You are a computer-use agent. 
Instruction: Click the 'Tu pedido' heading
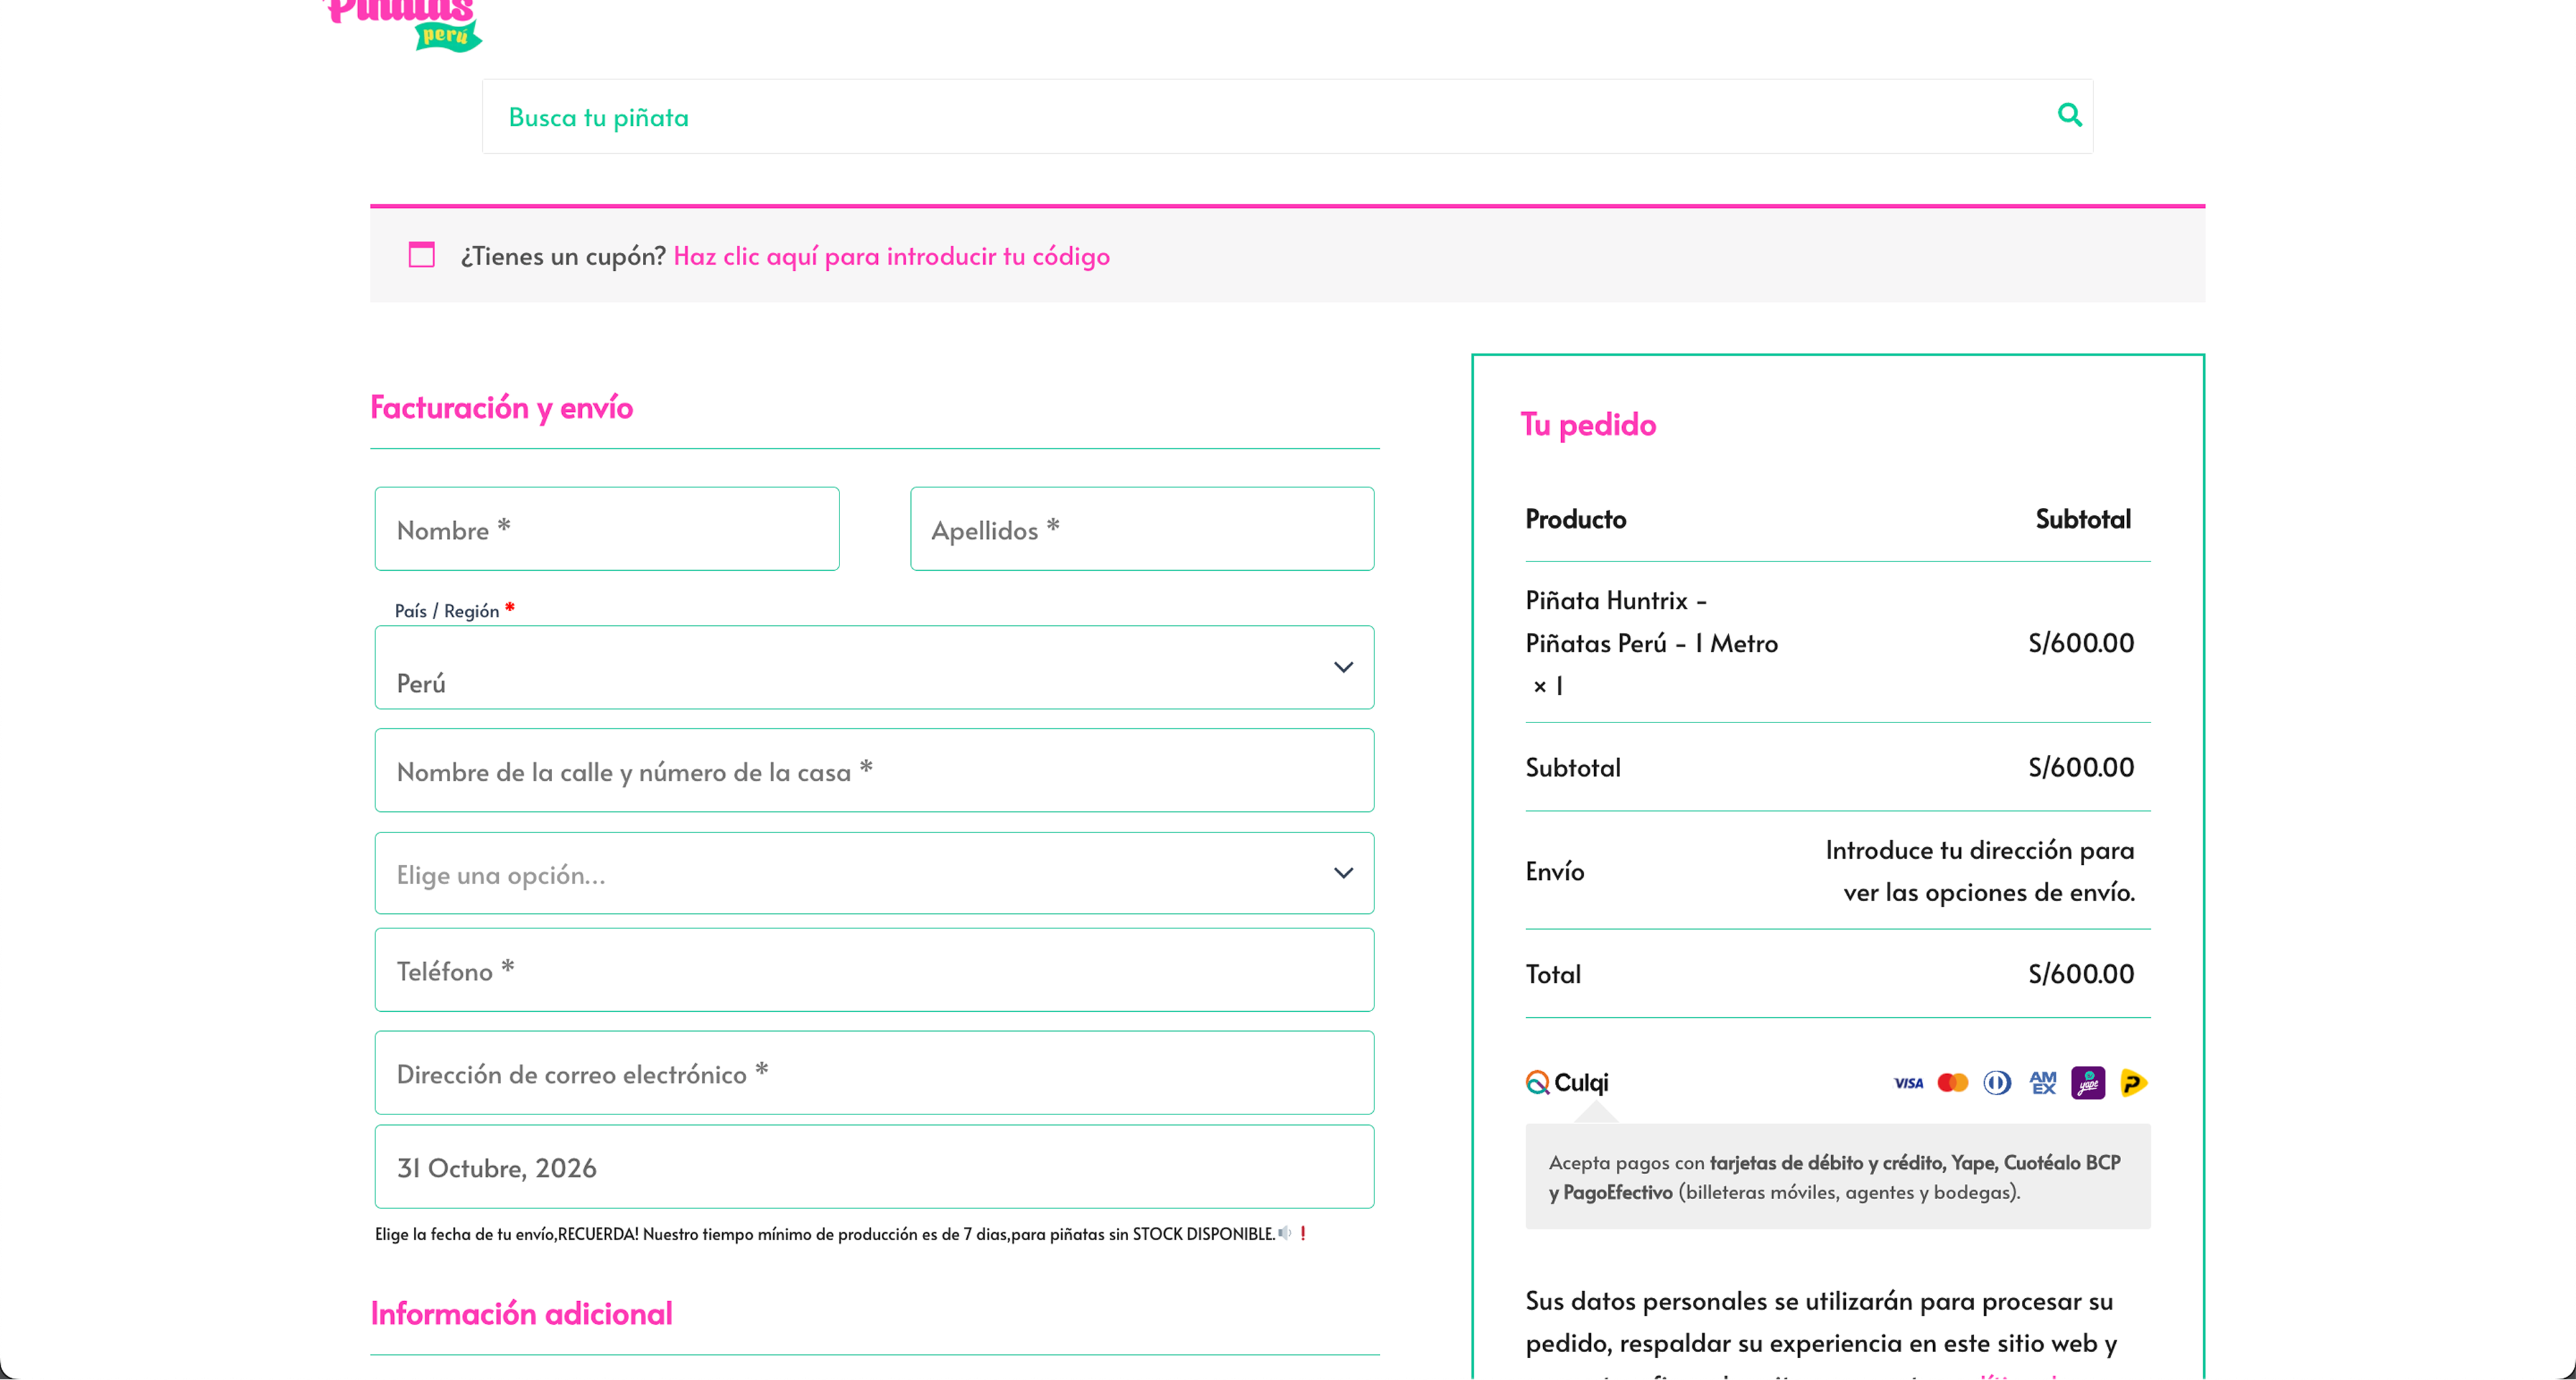pyautogui.click(x=1588, y=424)
